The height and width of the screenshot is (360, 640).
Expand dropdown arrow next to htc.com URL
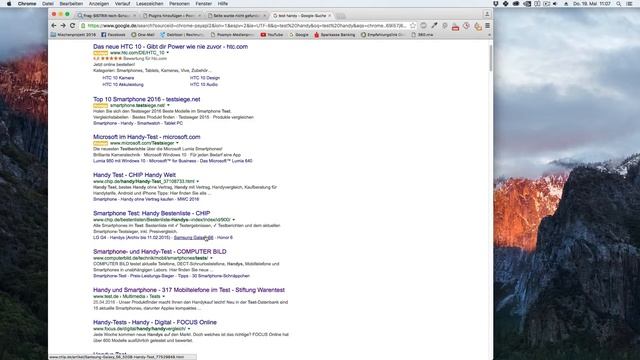coord(167,53)
